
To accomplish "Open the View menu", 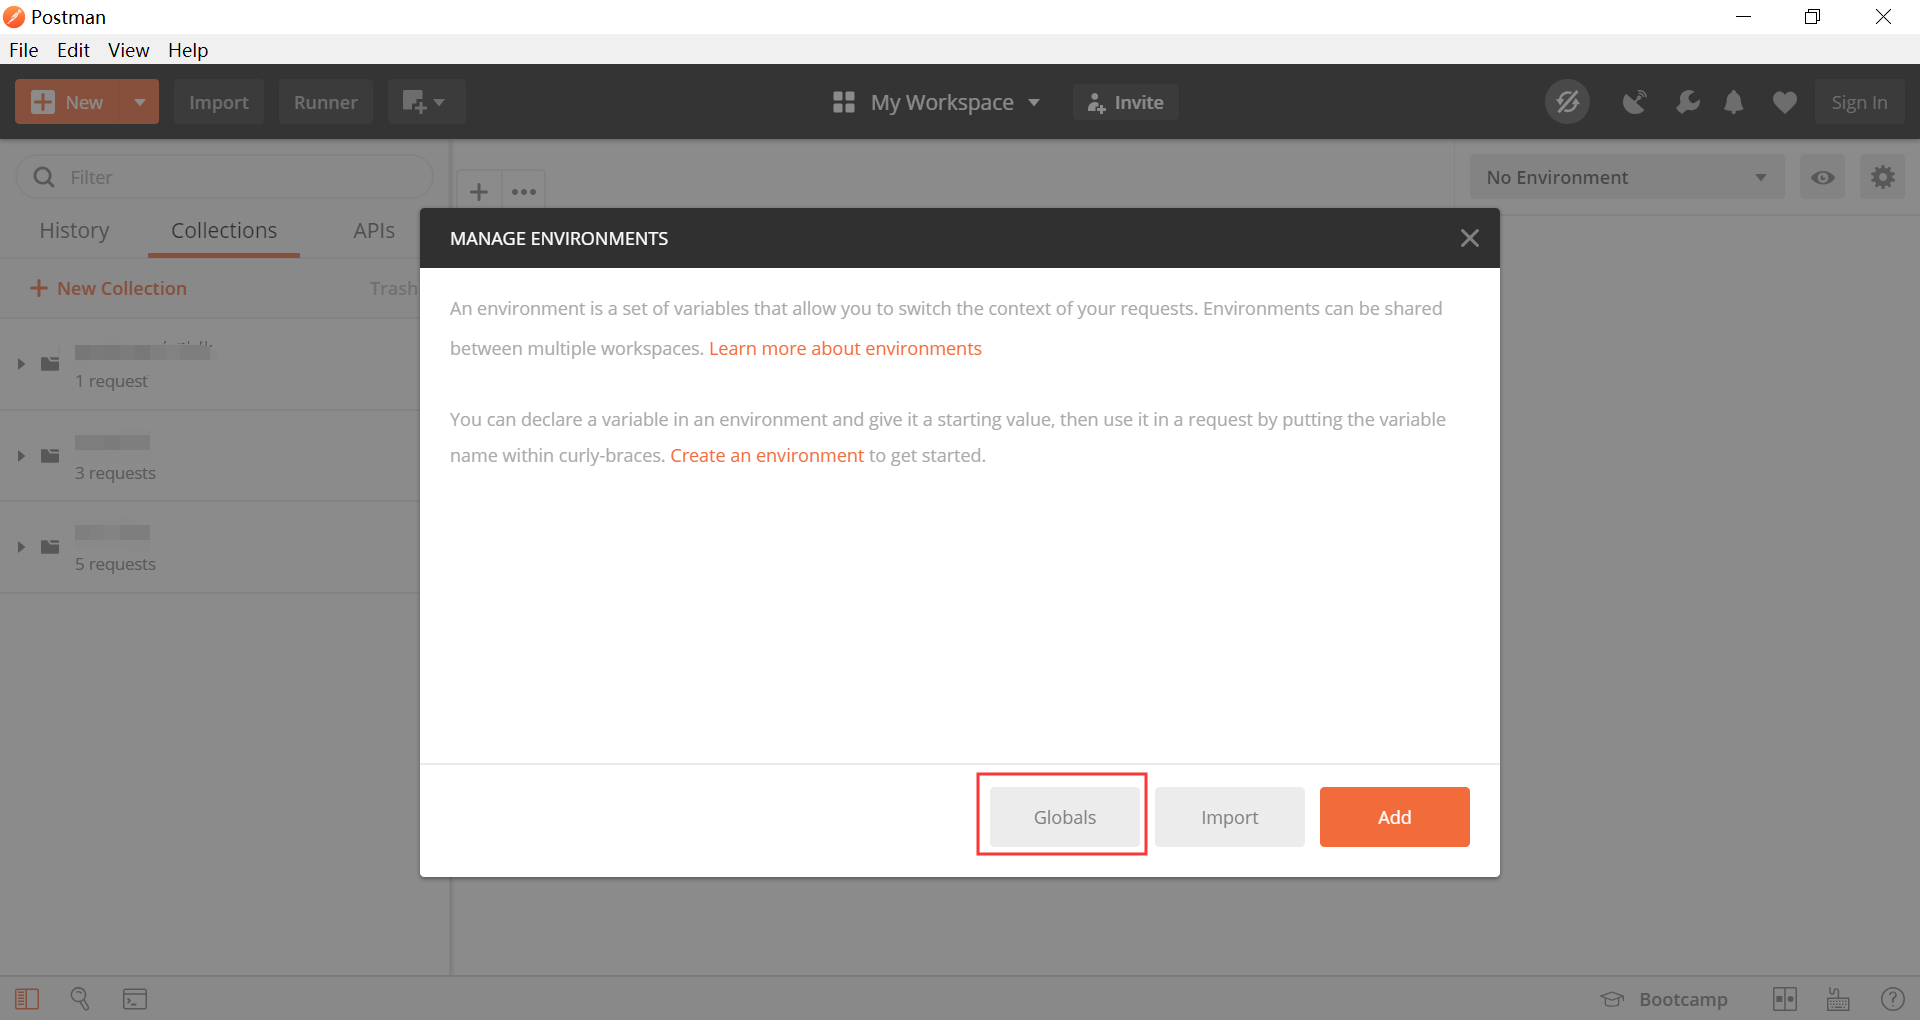I will click(129, 50).
